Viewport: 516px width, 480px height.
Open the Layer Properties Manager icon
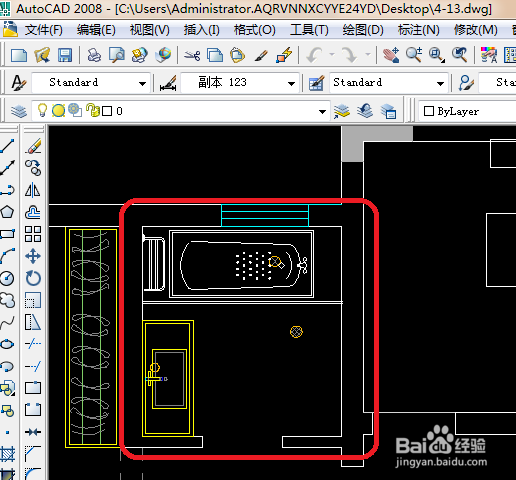pos(19,111)
